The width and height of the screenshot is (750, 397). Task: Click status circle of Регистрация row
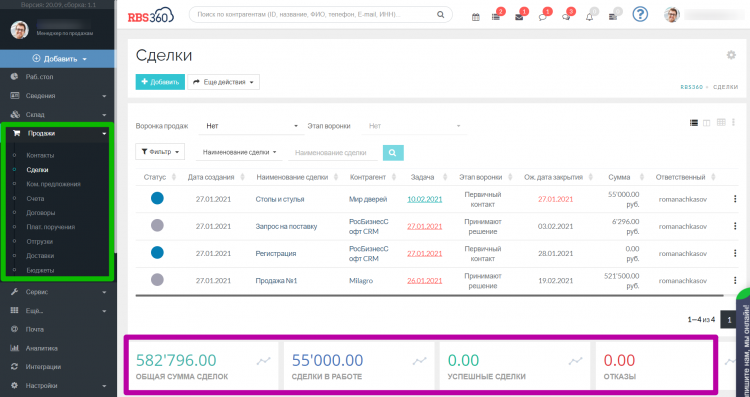pyautogui.click(x=157, y=253)
